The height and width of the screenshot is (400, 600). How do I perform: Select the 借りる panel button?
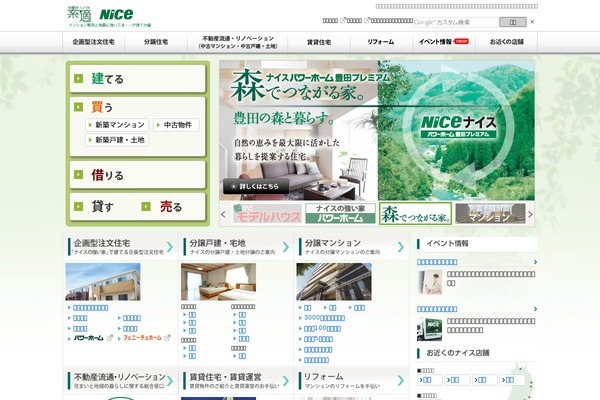click(138, 175)
